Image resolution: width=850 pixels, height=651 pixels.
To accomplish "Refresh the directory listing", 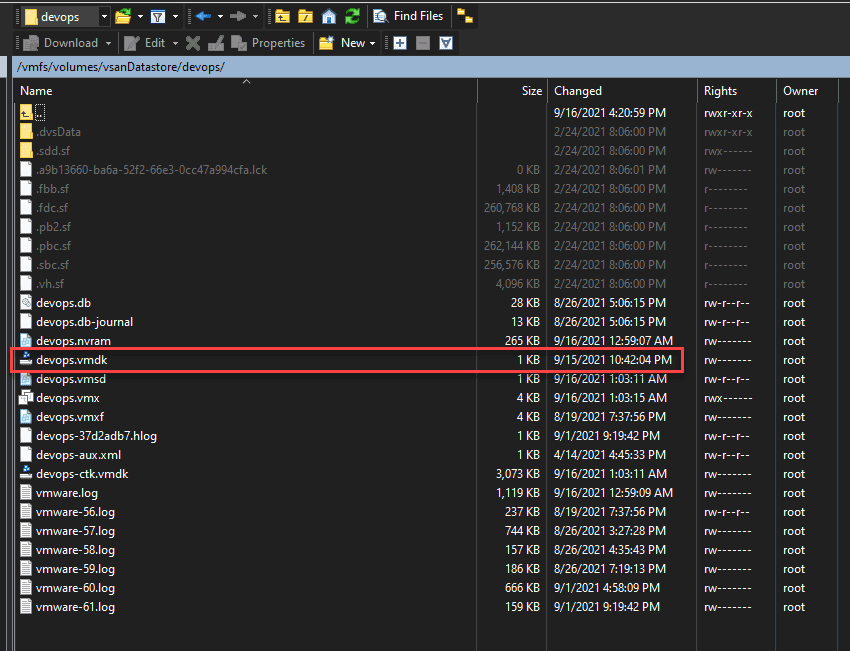I will click(x=352, y=16).
